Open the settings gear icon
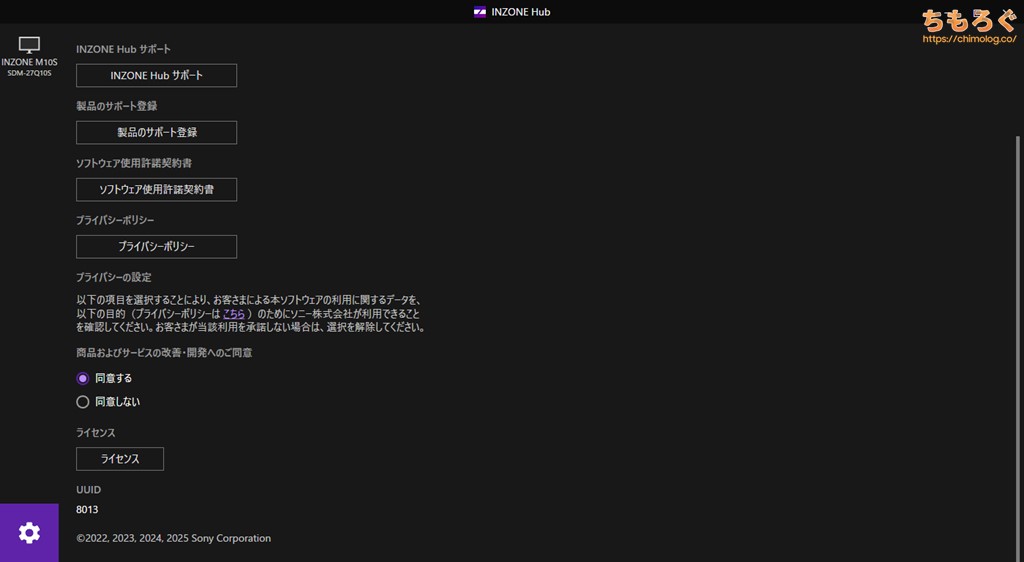 (29, 533)
